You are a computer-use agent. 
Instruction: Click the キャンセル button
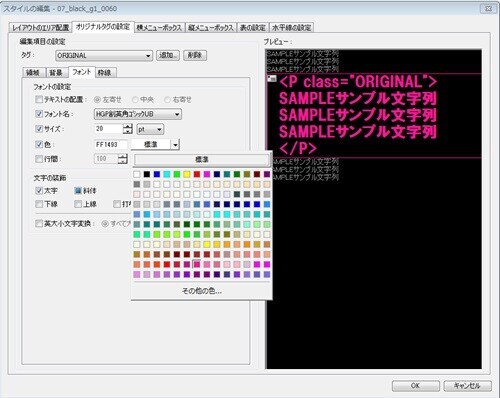pos(467,386)
